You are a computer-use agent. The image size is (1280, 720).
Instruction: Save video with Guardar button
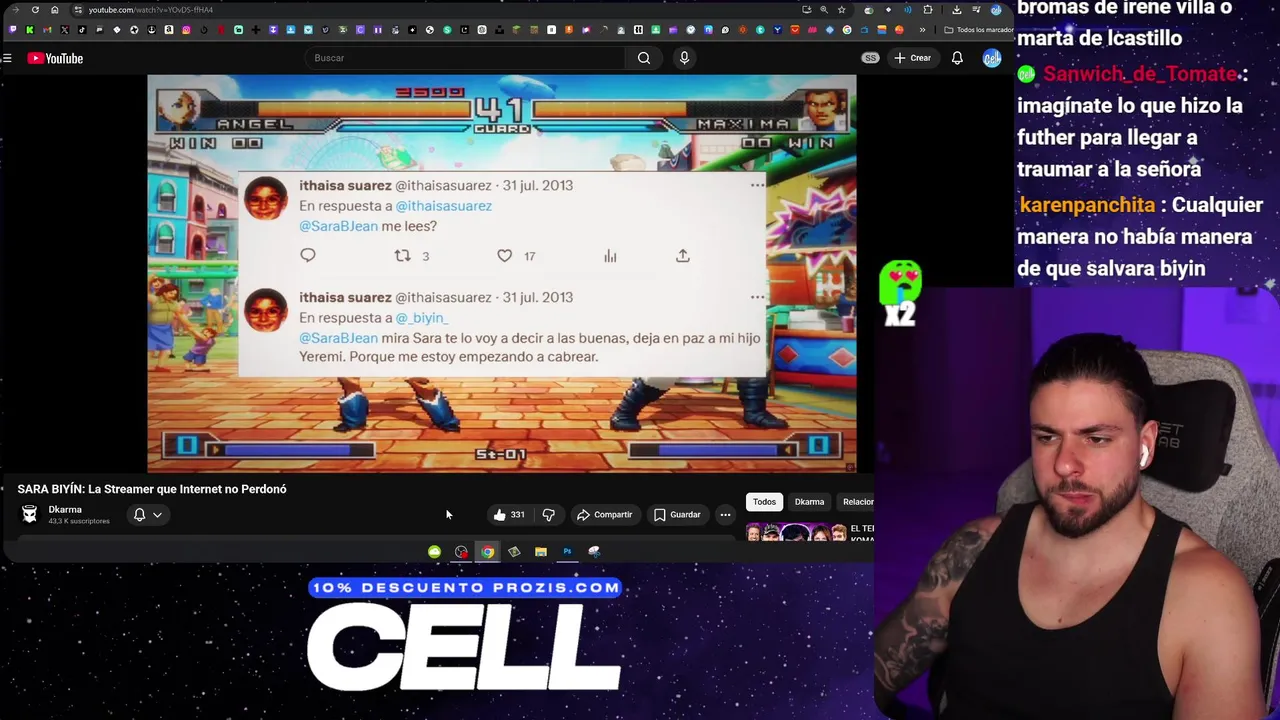pyautogui.click(x=677, y=515)
